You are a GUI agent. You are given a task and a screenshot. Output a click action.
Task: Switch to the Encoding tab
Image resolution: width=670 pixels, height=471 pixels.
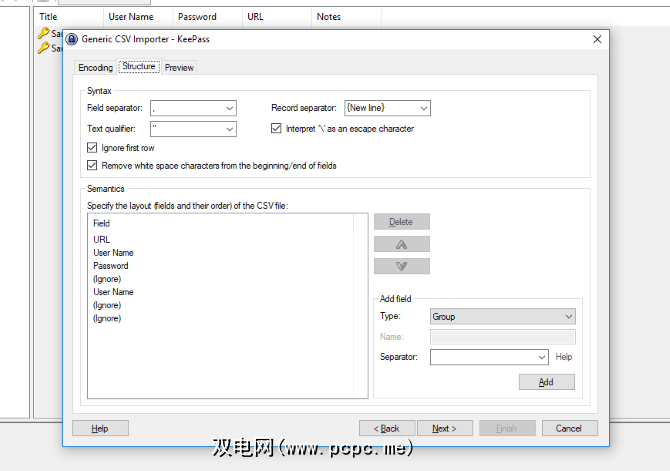(x=95, y=68)
